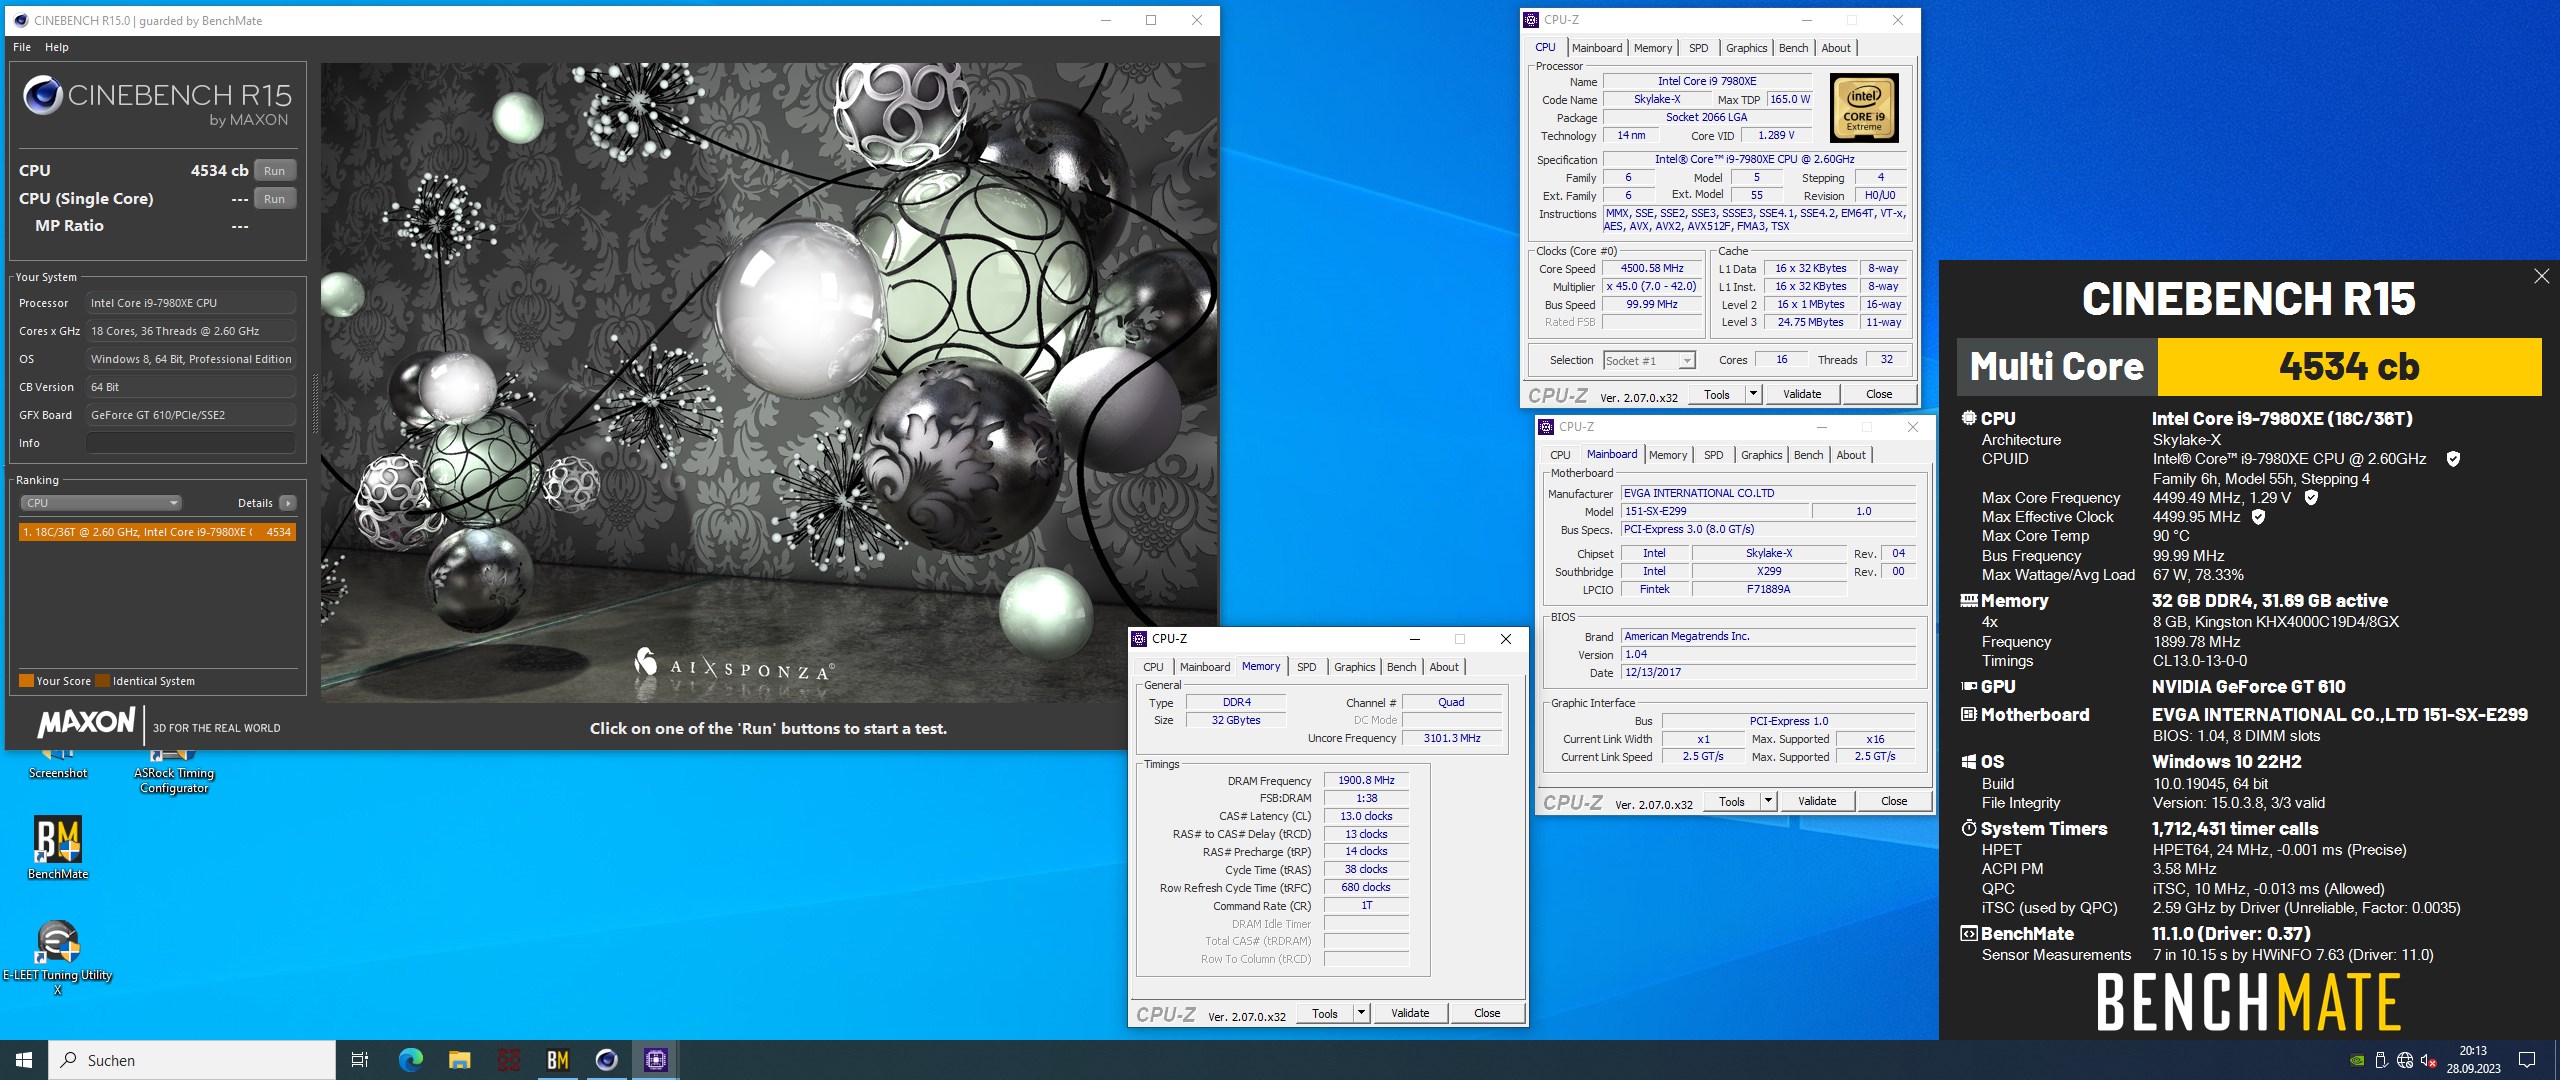2560x1080 pixels.
Task: Open the Ranking CPU dropdown
Action: 100,503
